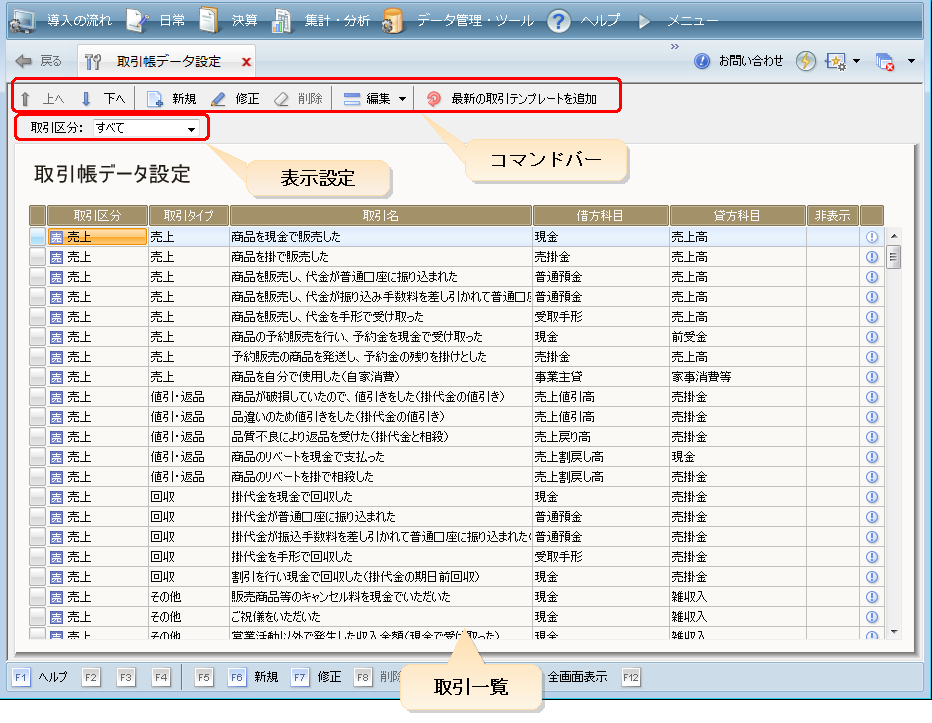This screenshot has height=723, width=932.
Task: Move the row down with 下へ
Action: (x=102, y=99)
